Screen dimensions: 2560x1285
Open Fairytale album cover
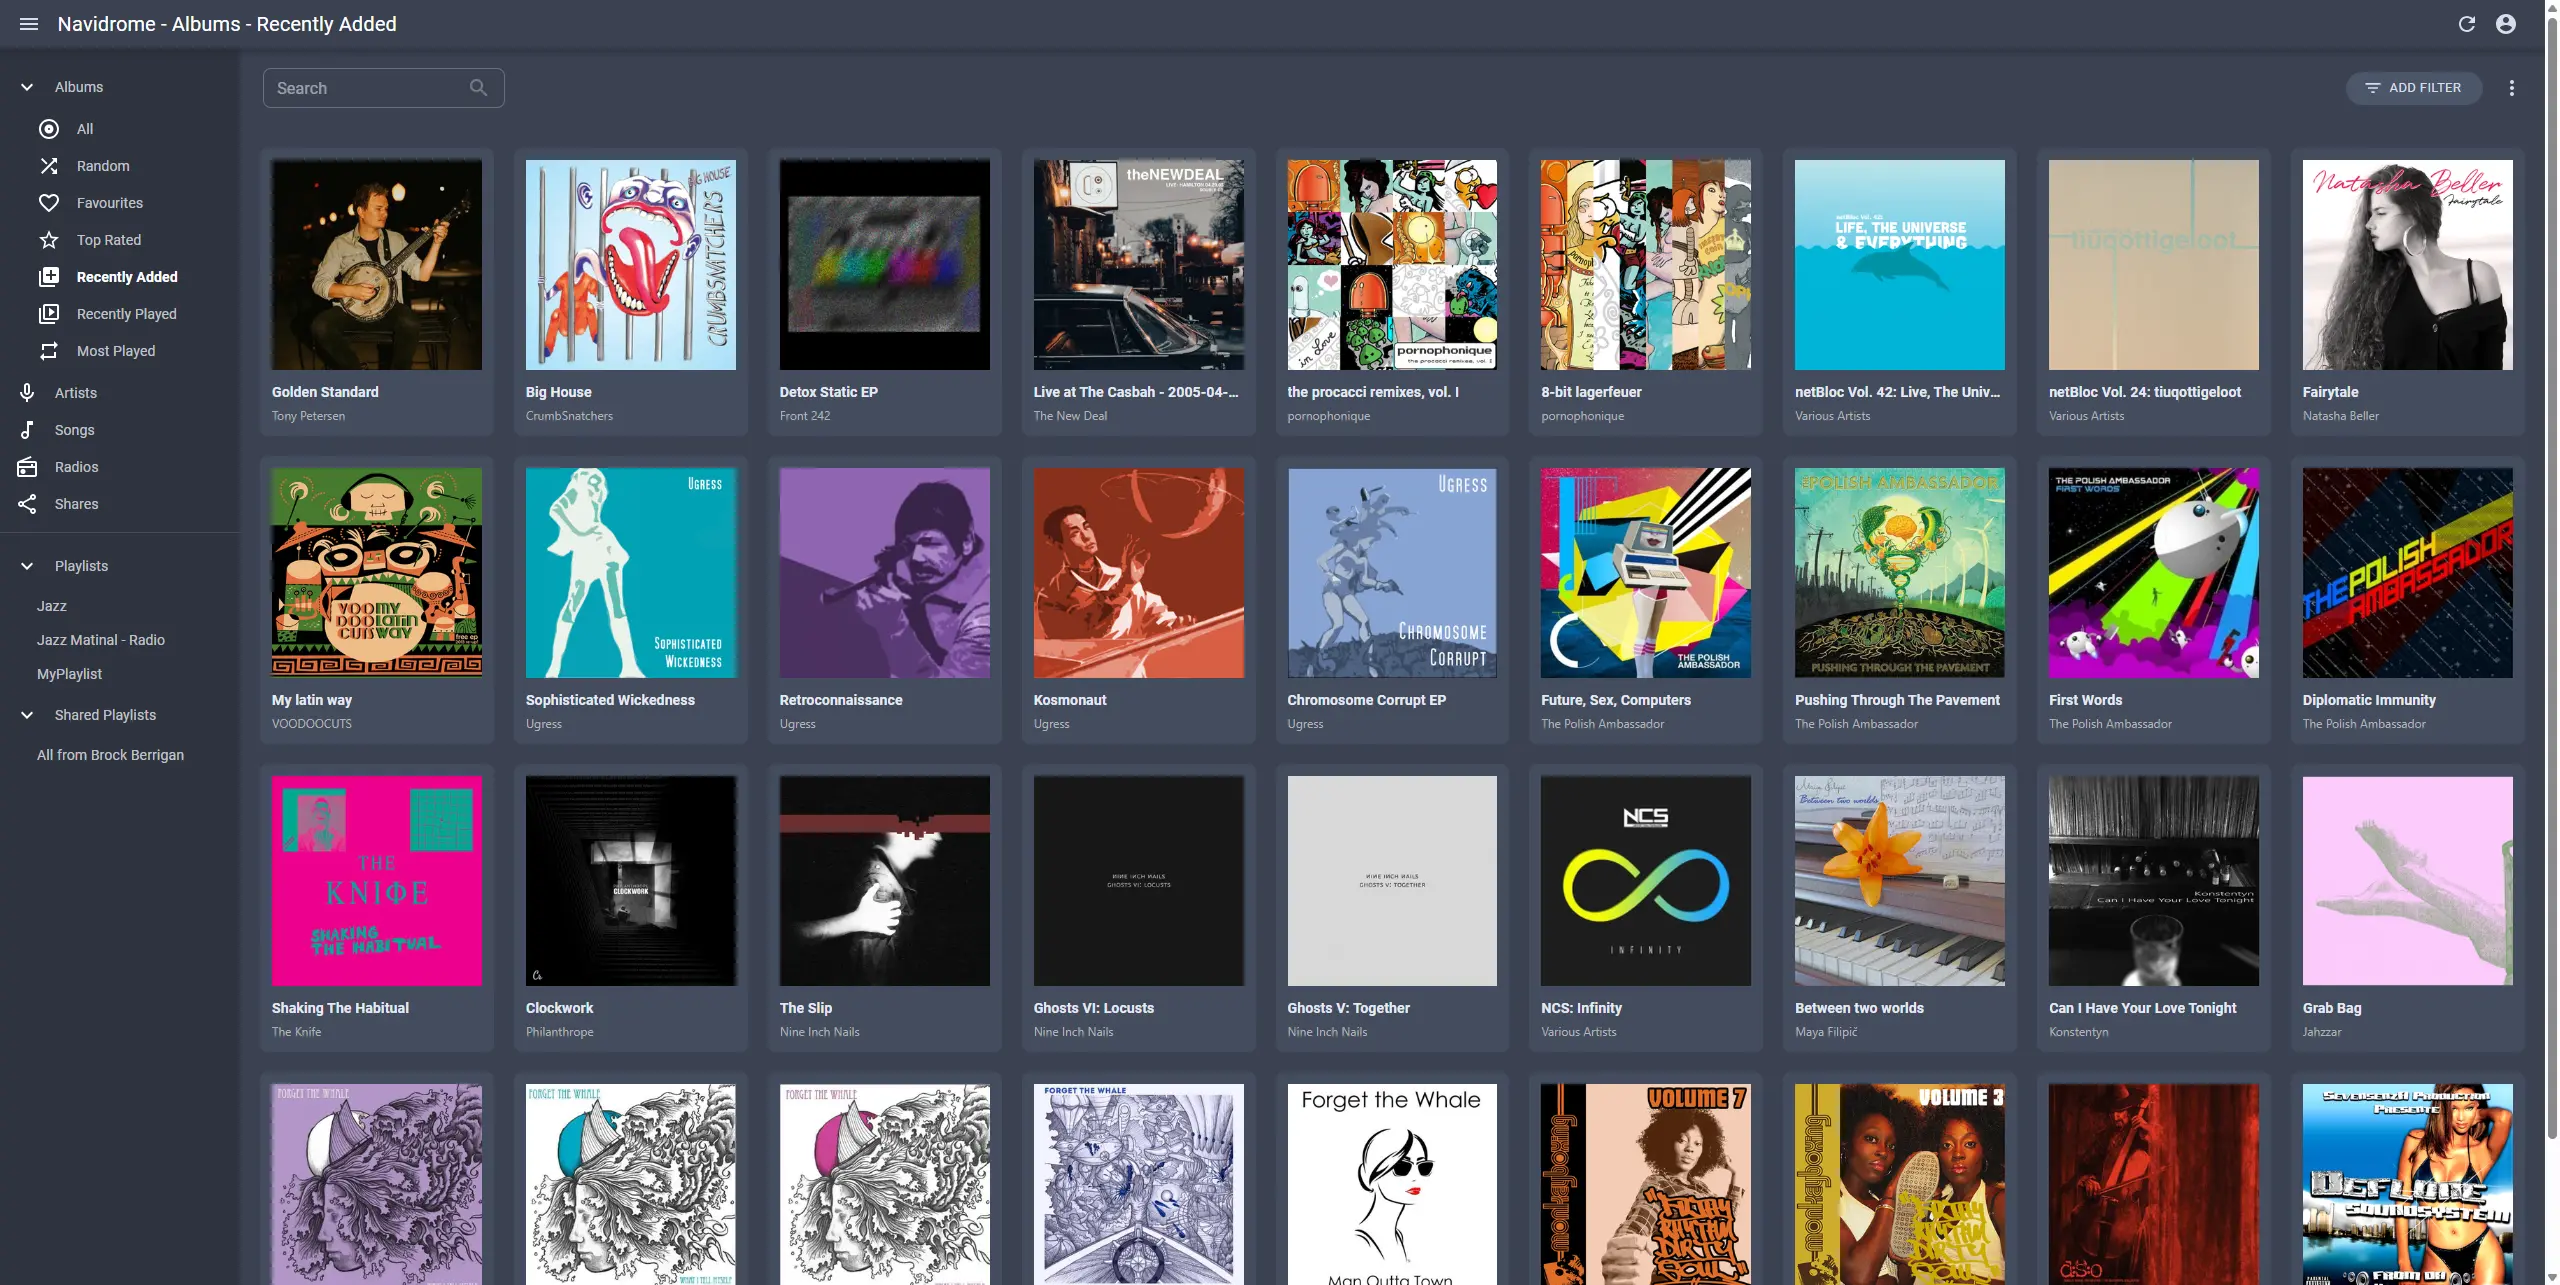2408,265
